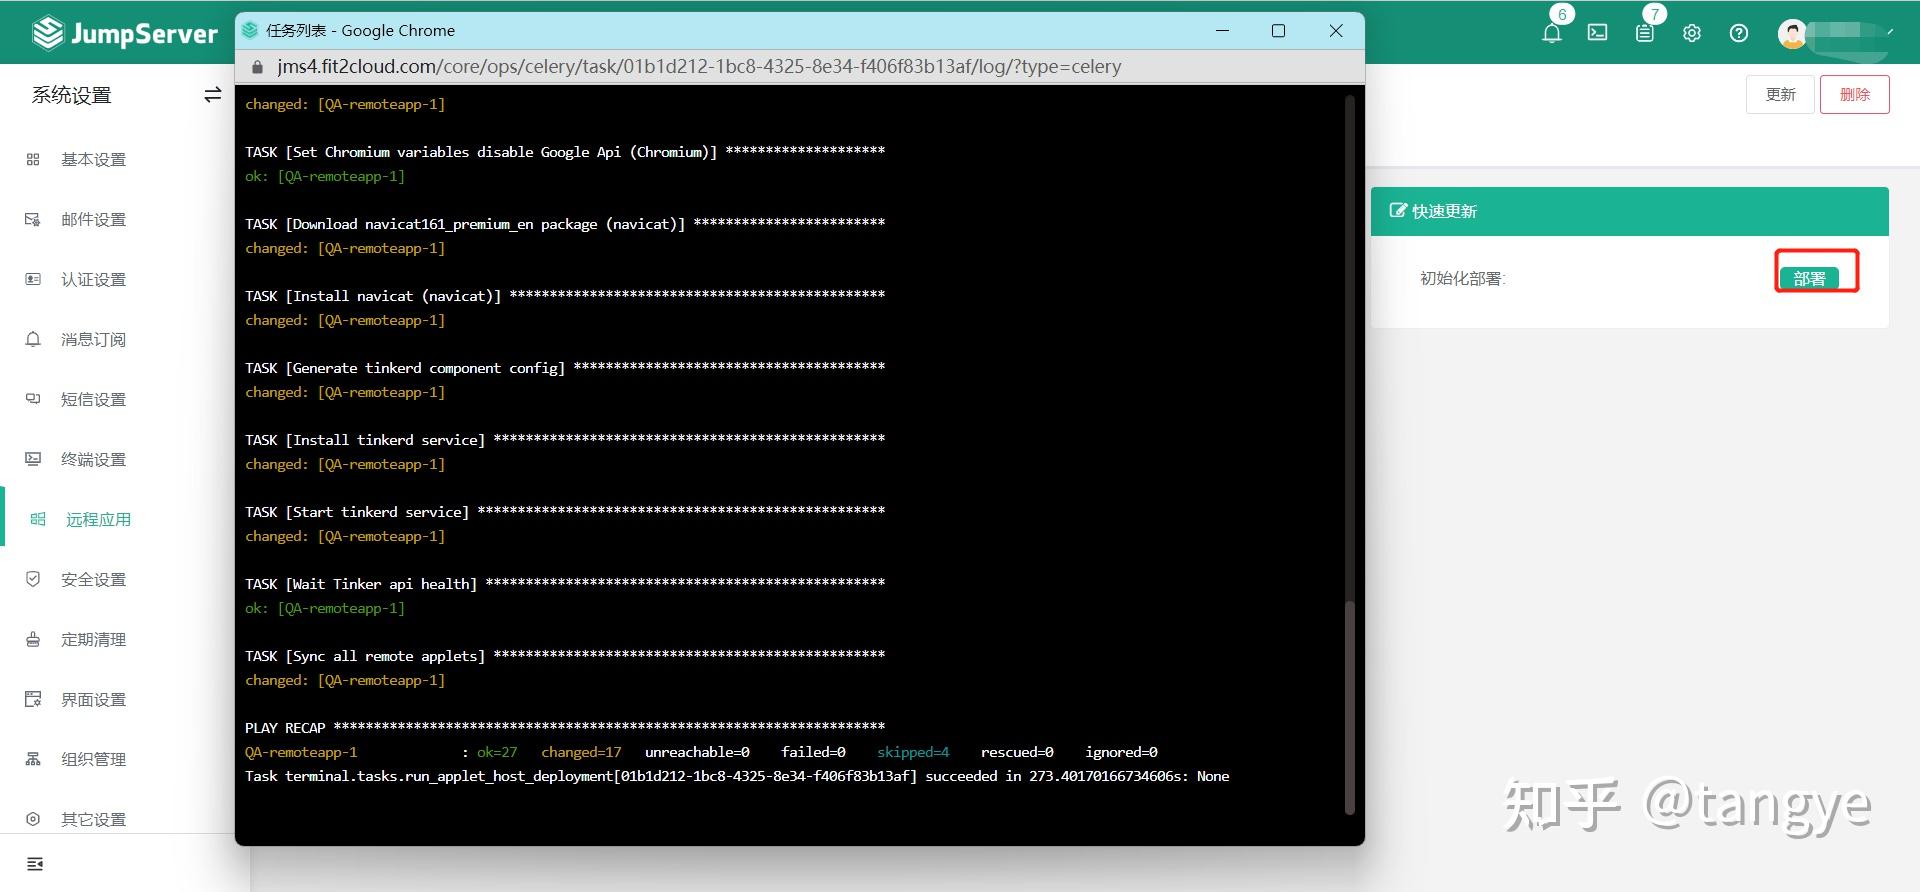Click the 'TASK [Install navicat (navicat)]' line
This screenshot has height=892, width=1920.
(565, 296)
